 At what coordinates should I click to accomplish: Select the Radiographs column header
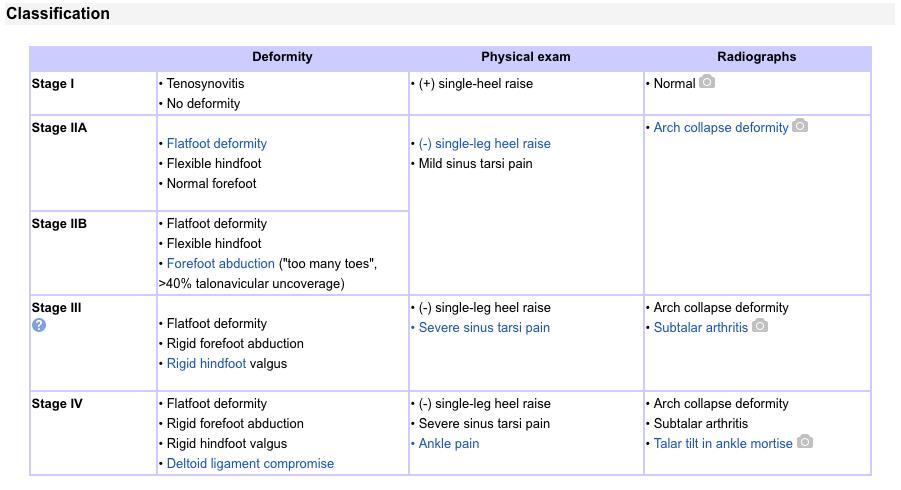(757, 57)
